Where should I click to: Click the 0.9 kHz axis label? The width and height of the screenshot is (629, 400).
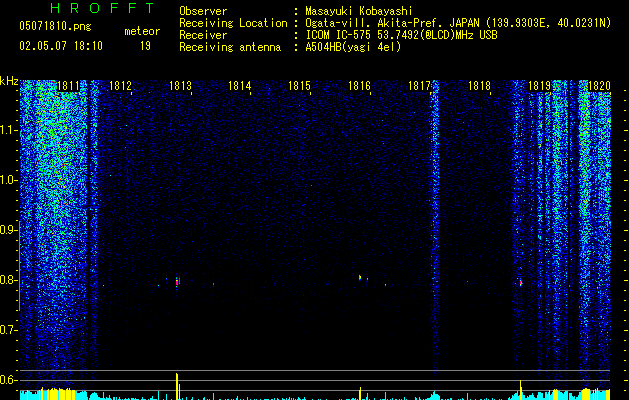[9, 230]
